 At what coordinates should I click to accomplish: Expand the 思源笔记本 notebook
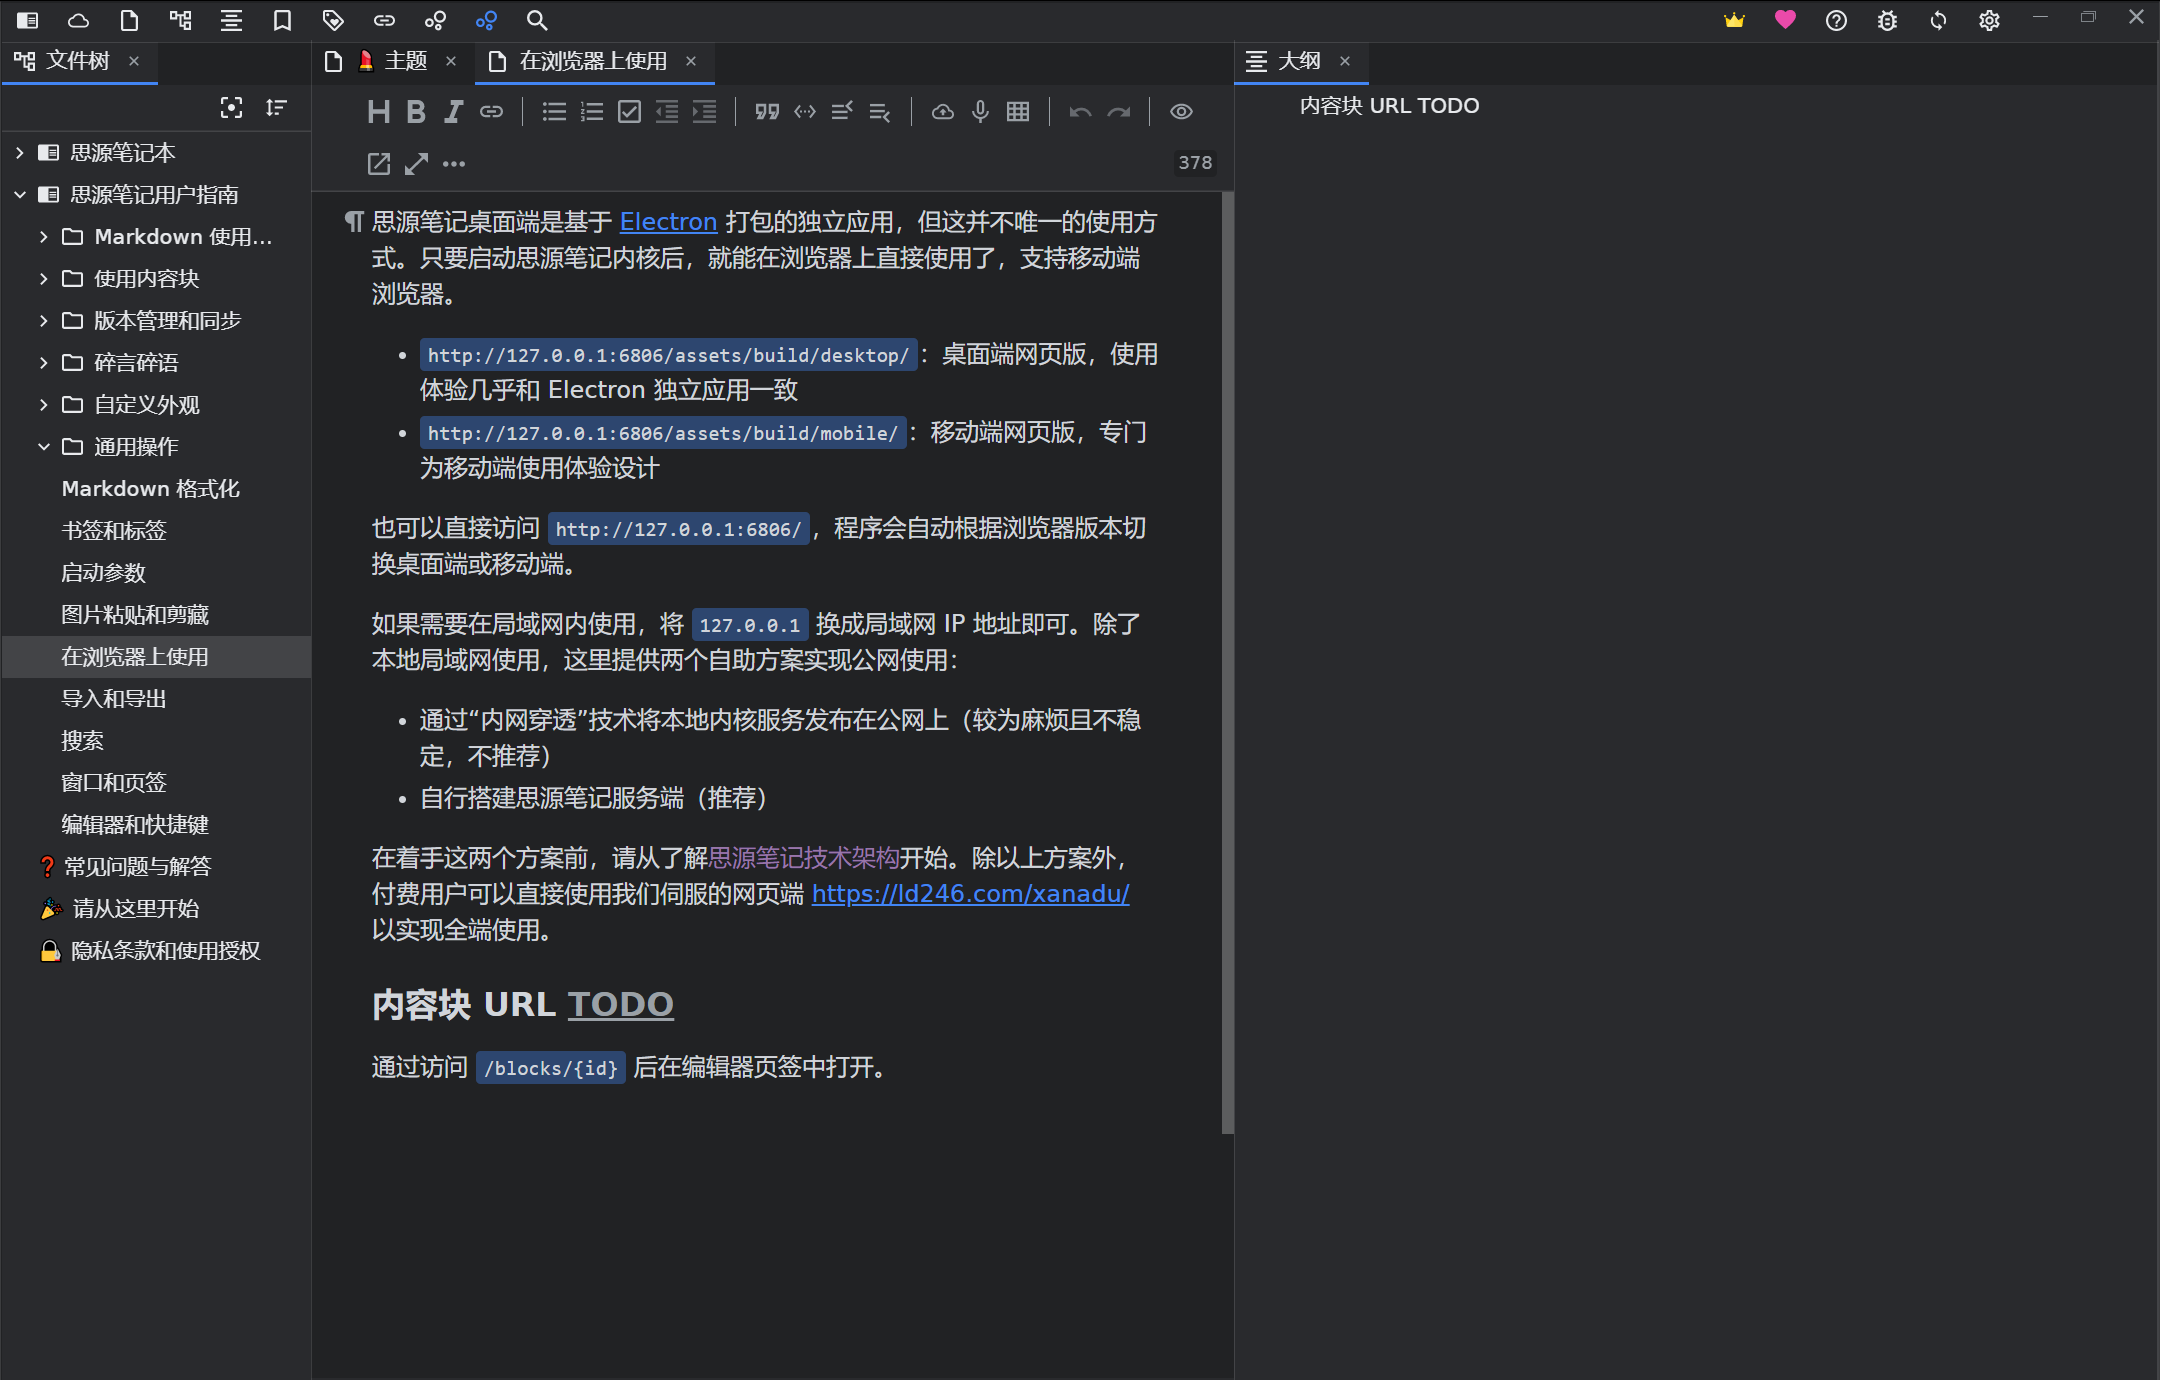[19, 153]
